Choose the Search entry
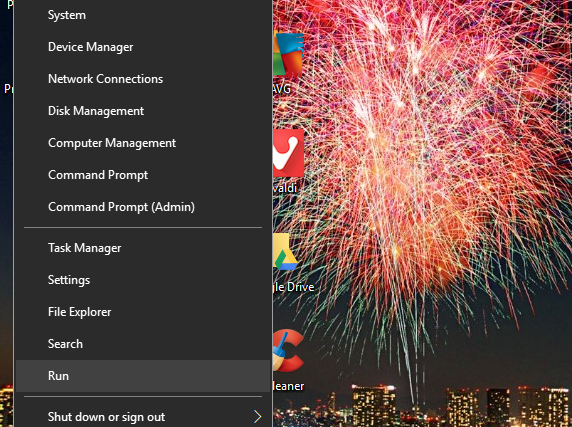Viewport: 572px width, 427px height. [x=143, y=344]
